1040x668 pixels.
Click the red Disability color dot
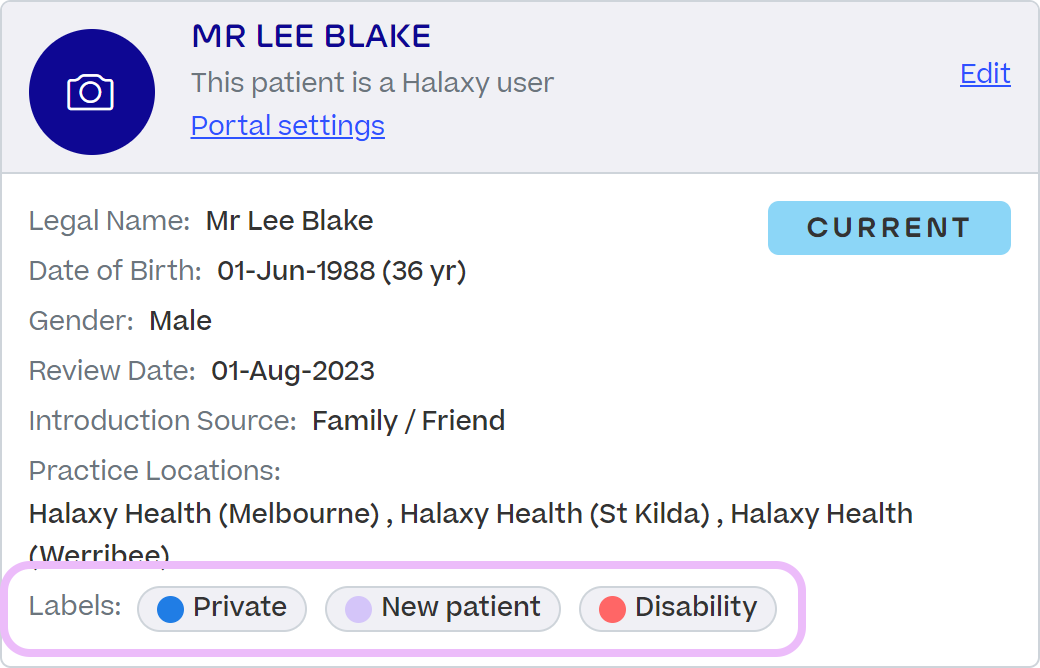coord(612,609)
